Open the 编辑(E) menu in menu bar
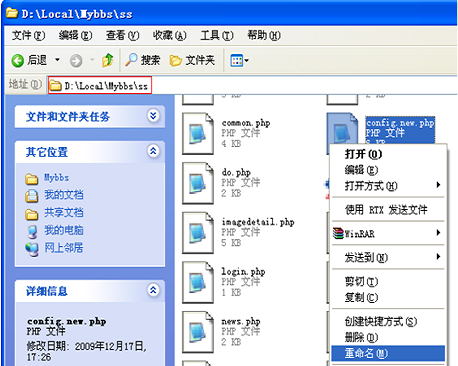 point(75,35)
